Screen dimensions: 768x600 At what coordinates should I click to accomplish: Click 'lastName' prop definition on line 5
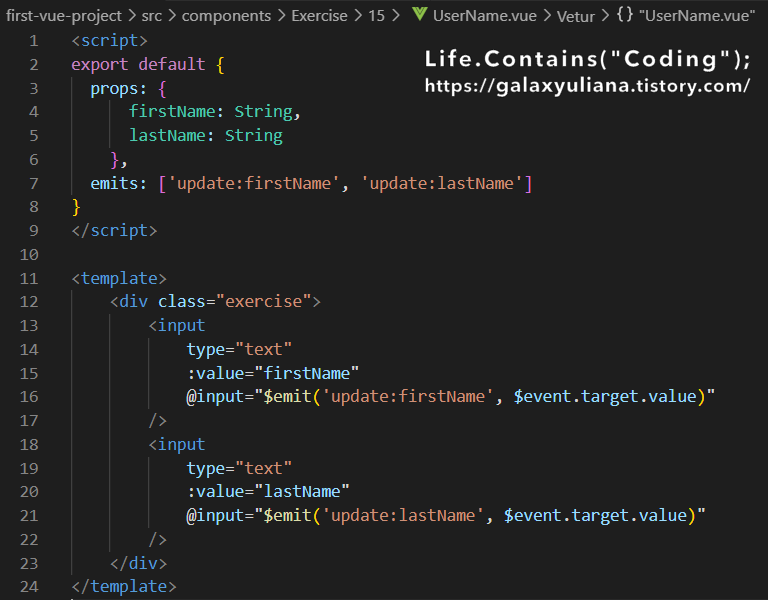(x=168, y=135)
